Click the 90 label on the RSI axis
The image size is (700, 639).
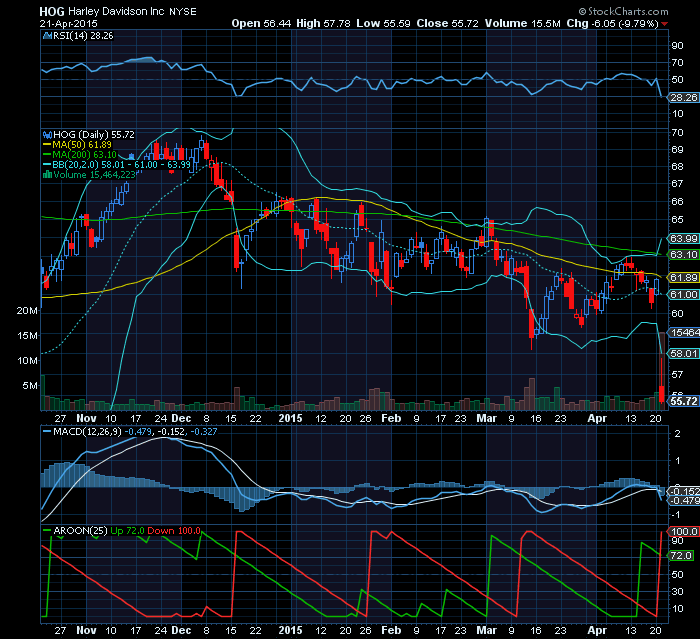point(677,46)
